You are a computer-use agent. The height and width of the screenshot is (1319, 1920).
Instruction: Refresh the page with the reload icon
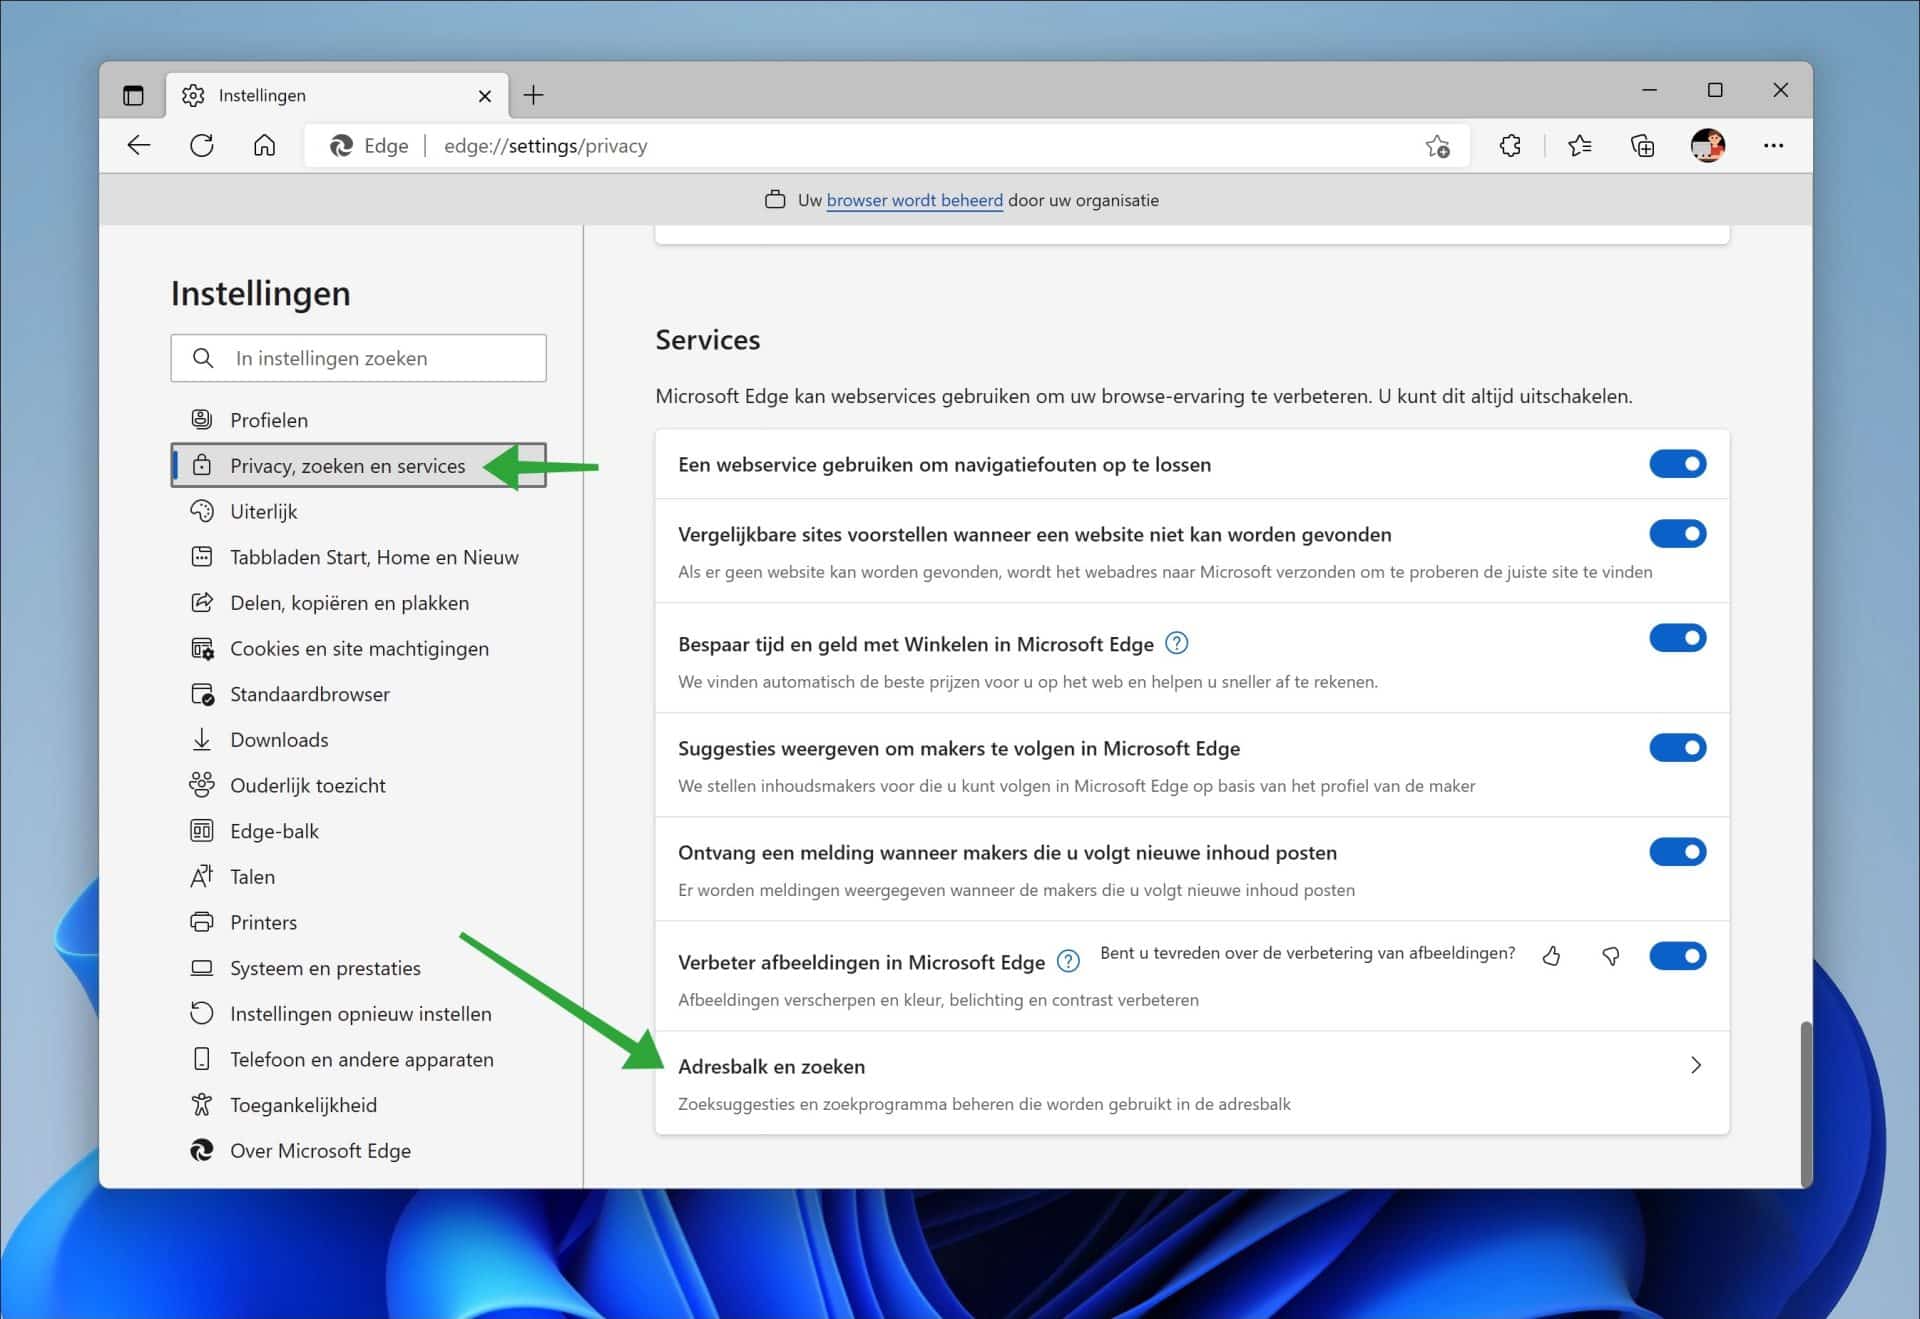(x=202, y=145)
